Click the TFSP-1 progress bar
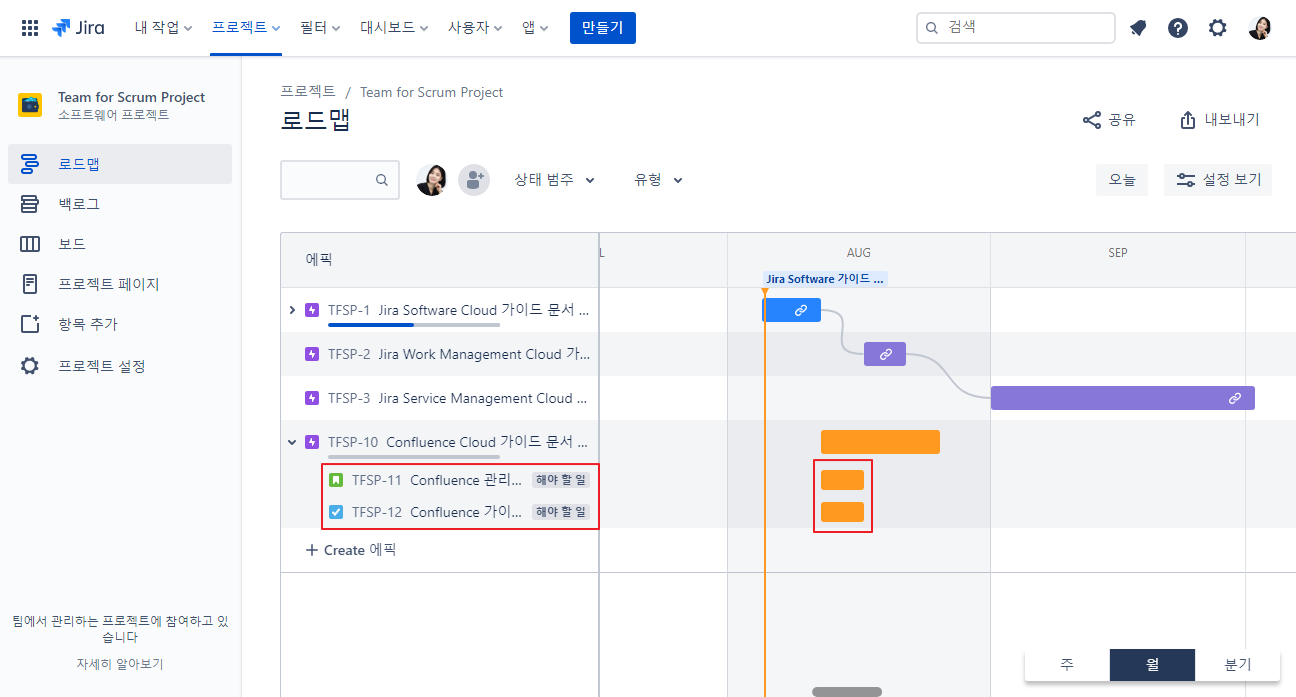This screenshot has width=1296, height=697. tap(414, 325)
